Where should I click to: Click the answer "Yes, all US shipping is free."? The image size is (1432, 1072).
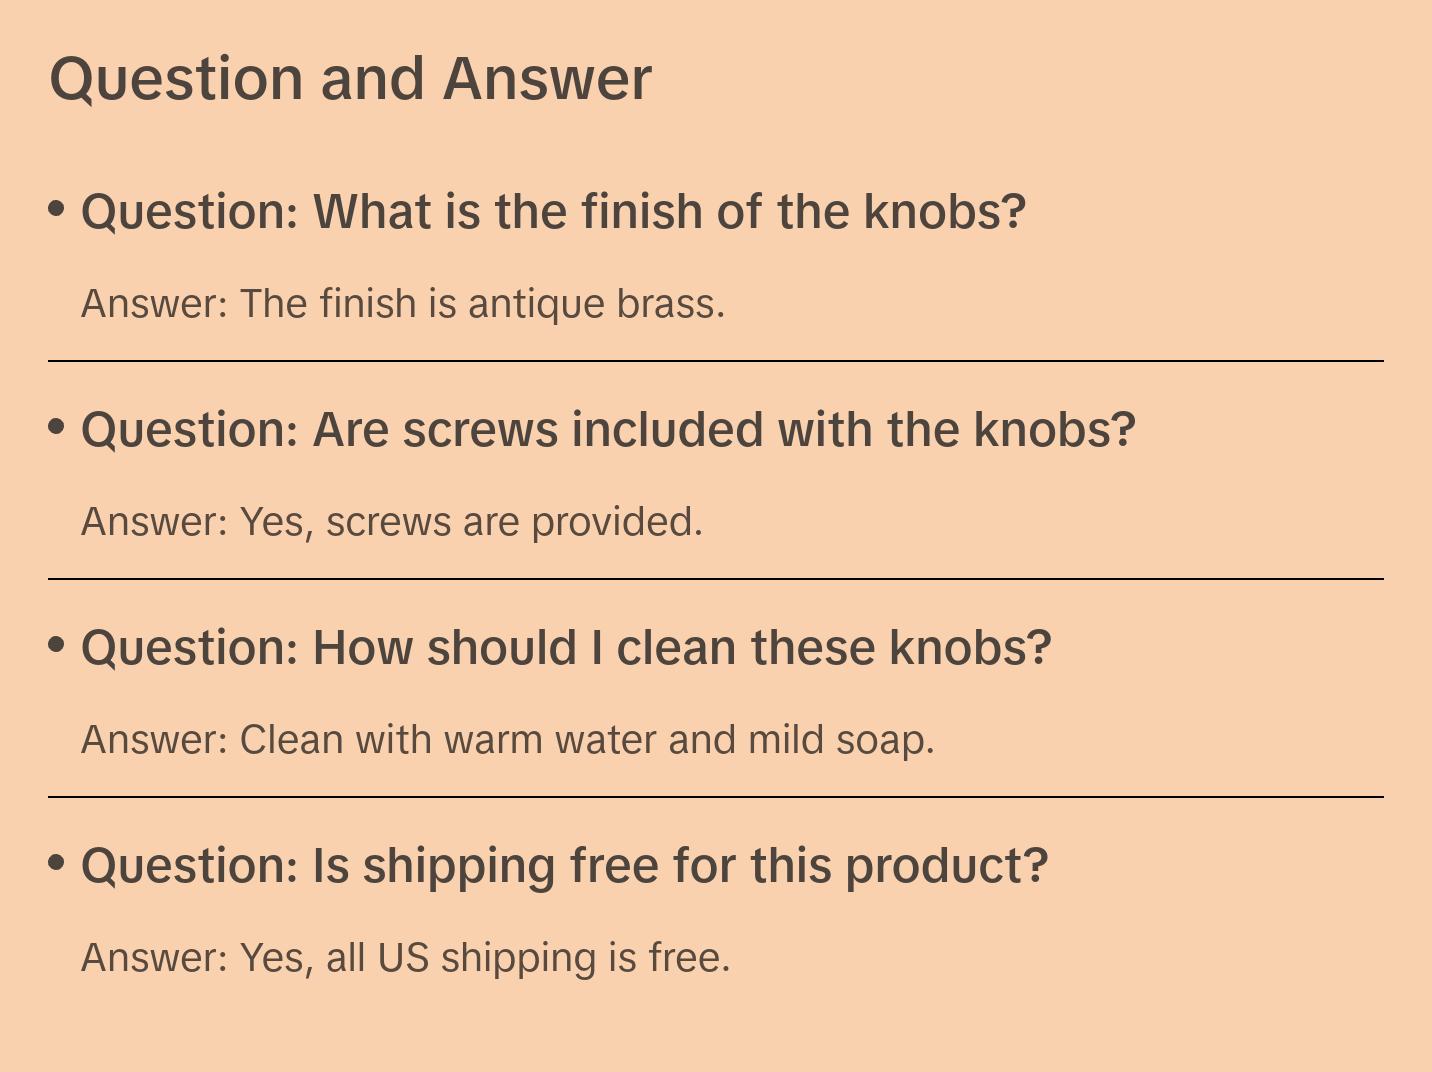click(406, 958)
